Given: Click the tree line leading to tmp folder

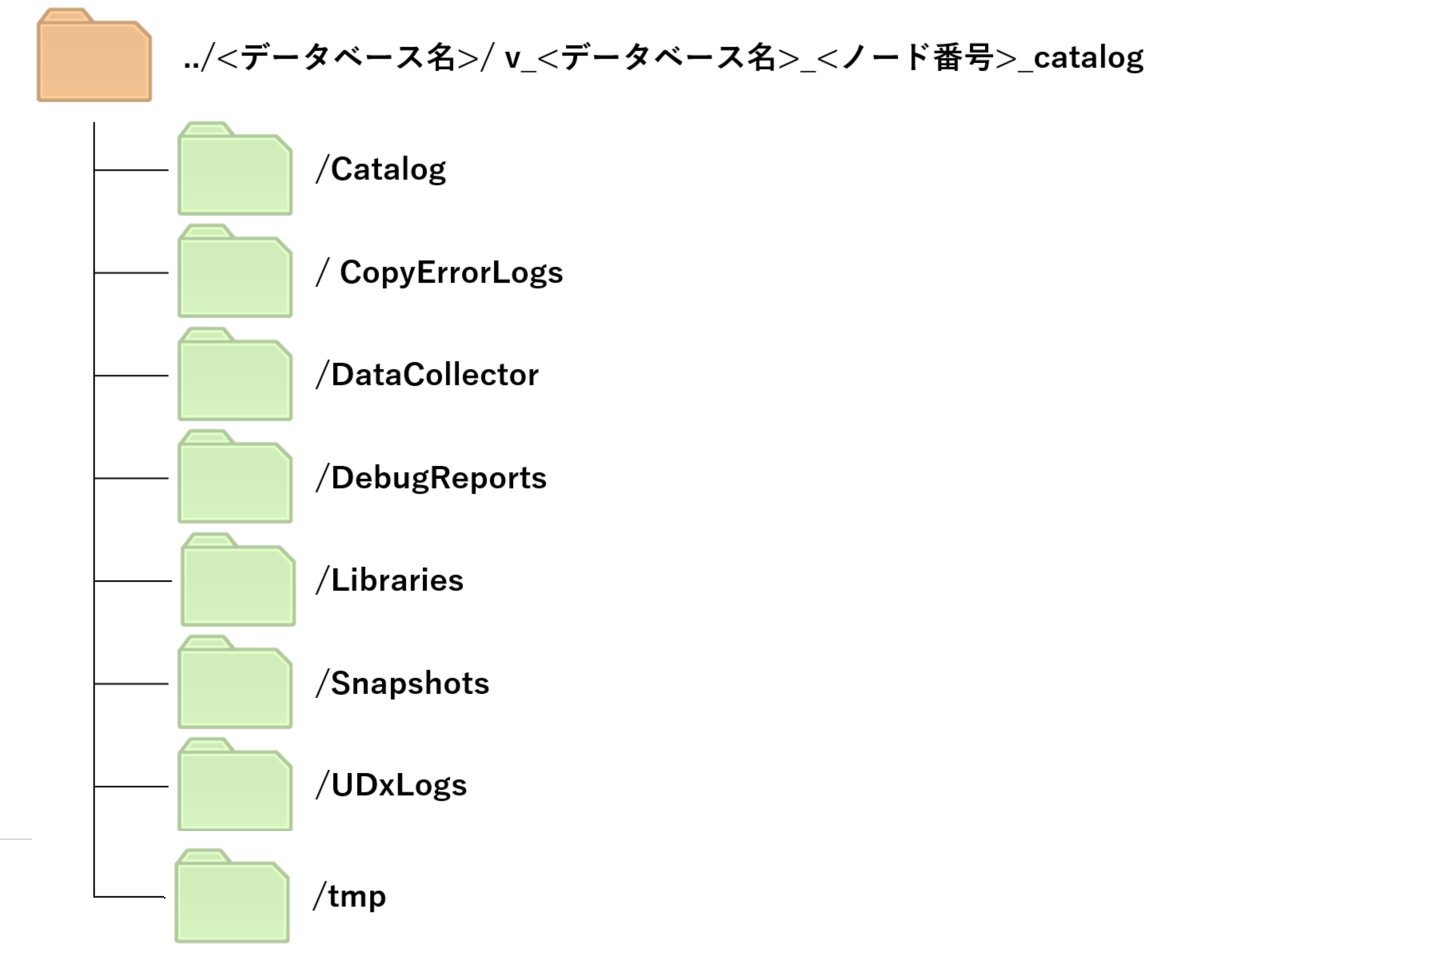Looking at the screenshot, I should click(x=129, y=897).
